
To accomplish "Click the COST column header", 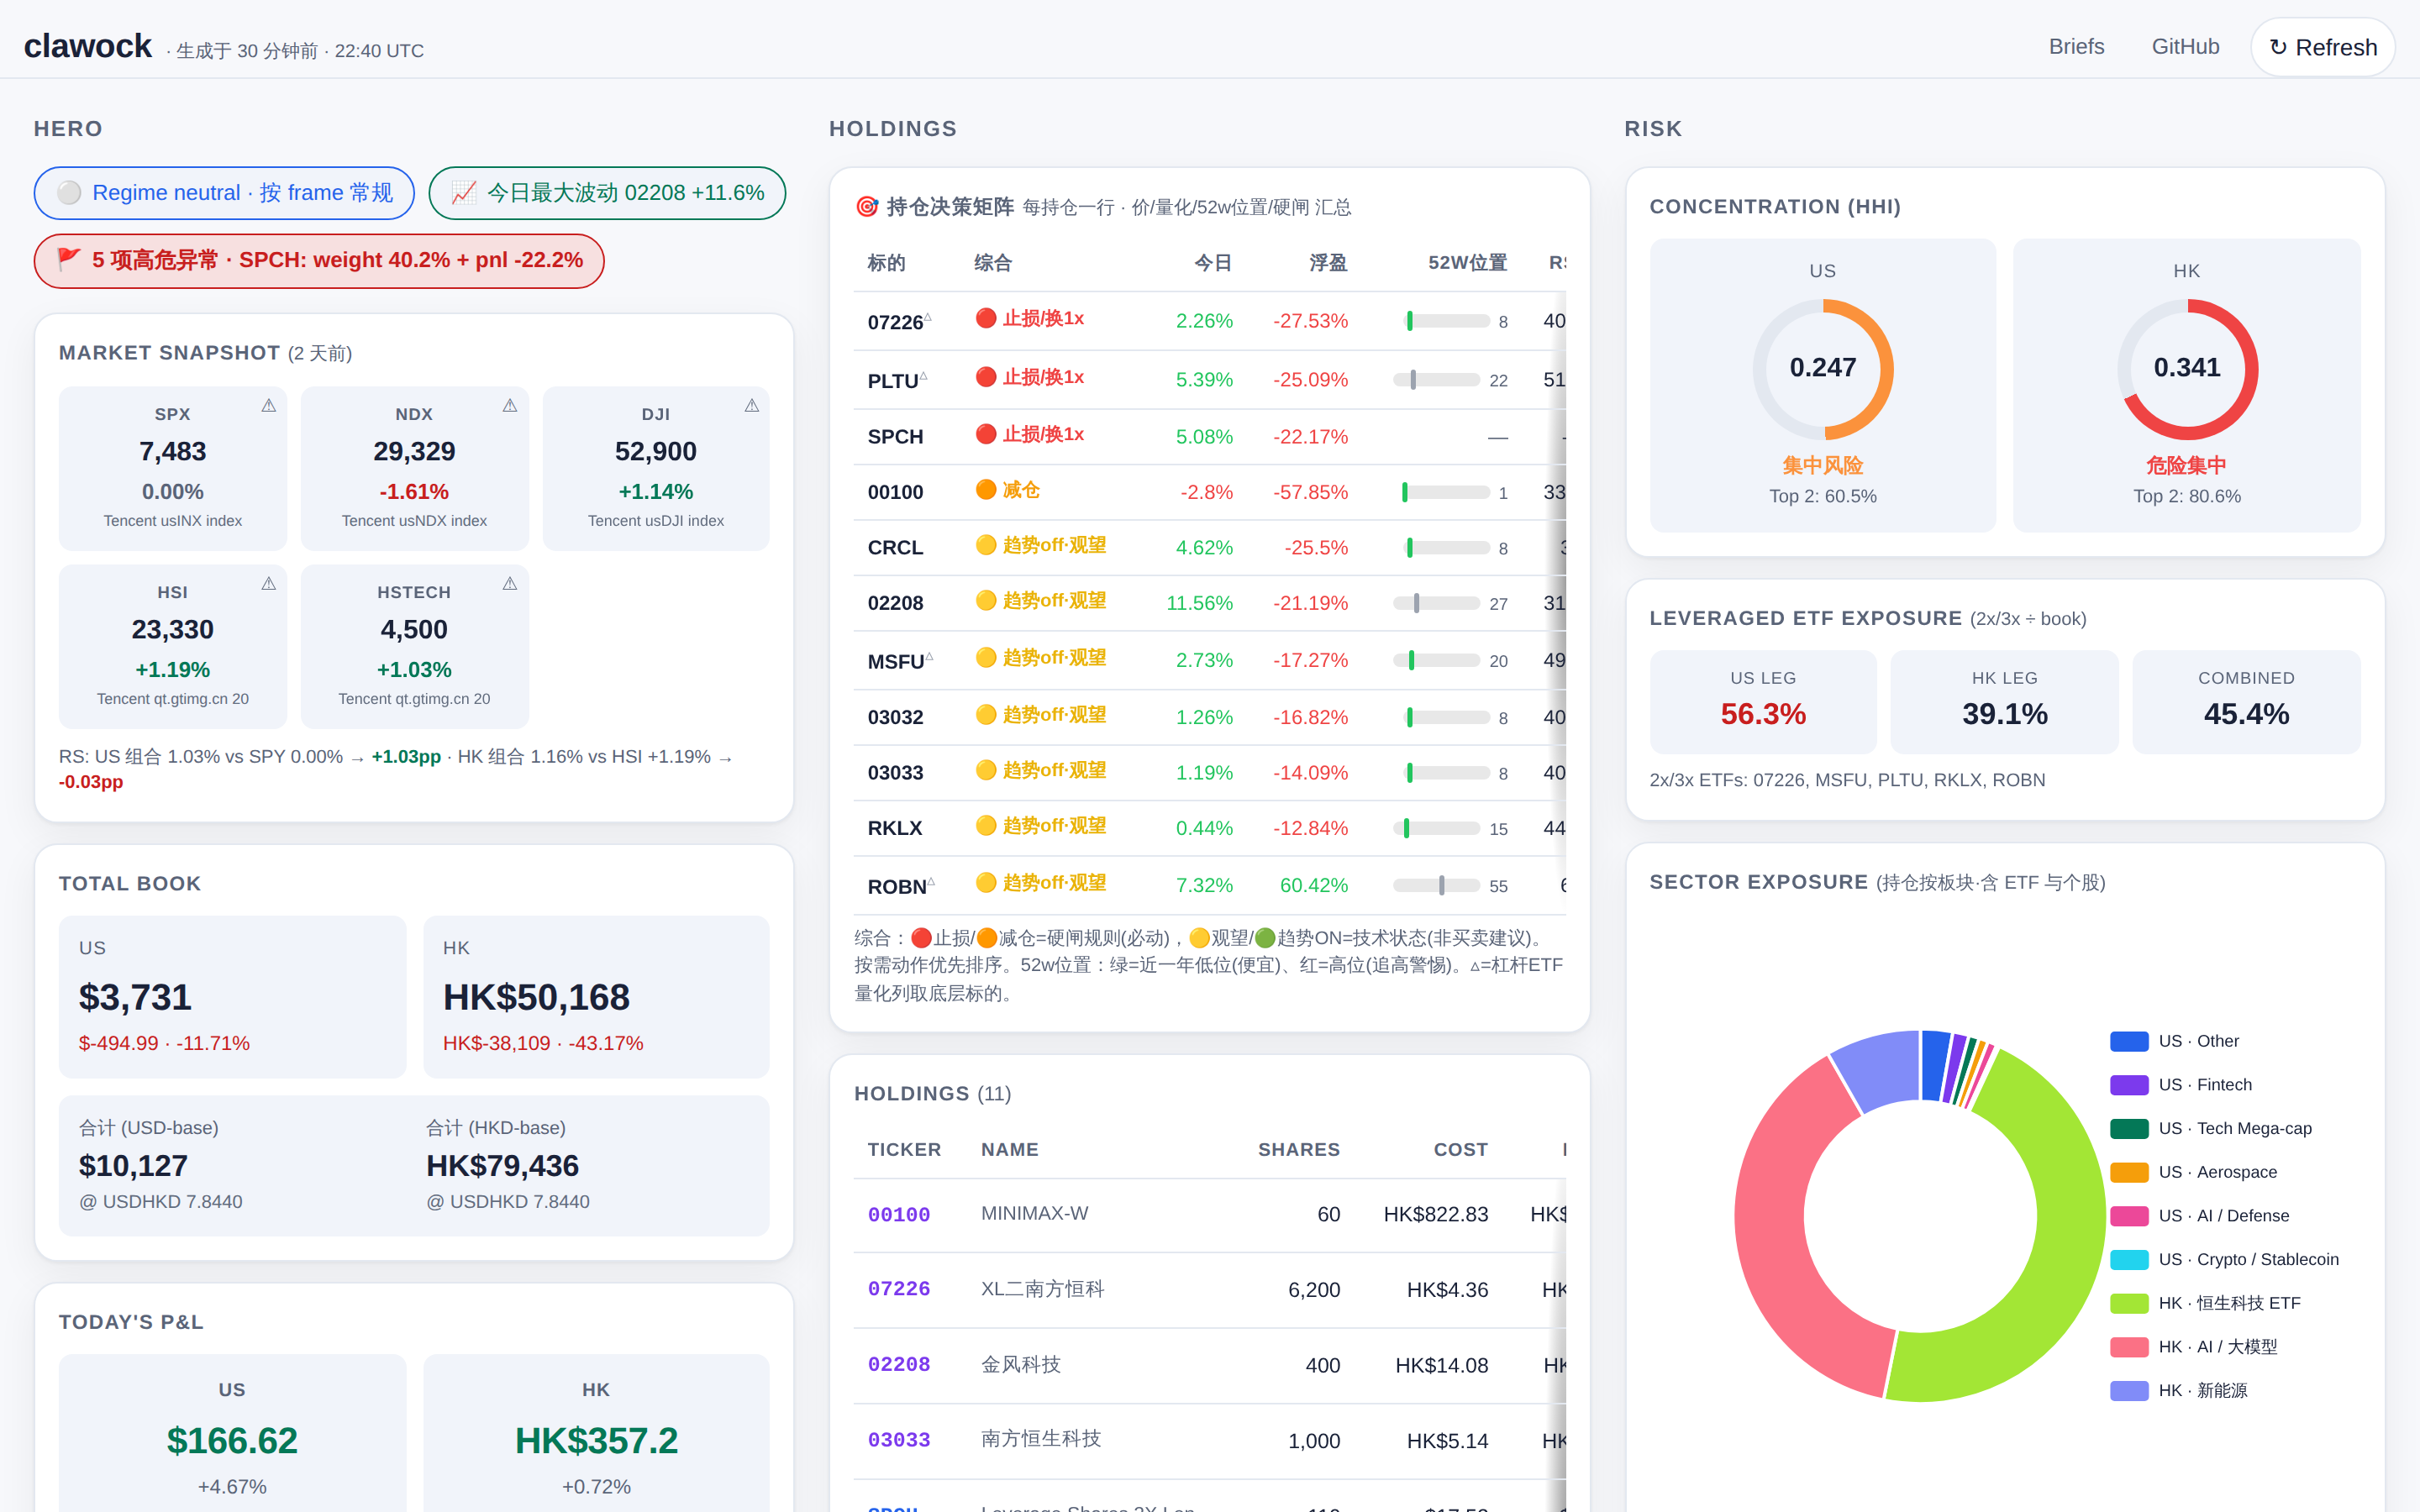I will 1460,1150.
